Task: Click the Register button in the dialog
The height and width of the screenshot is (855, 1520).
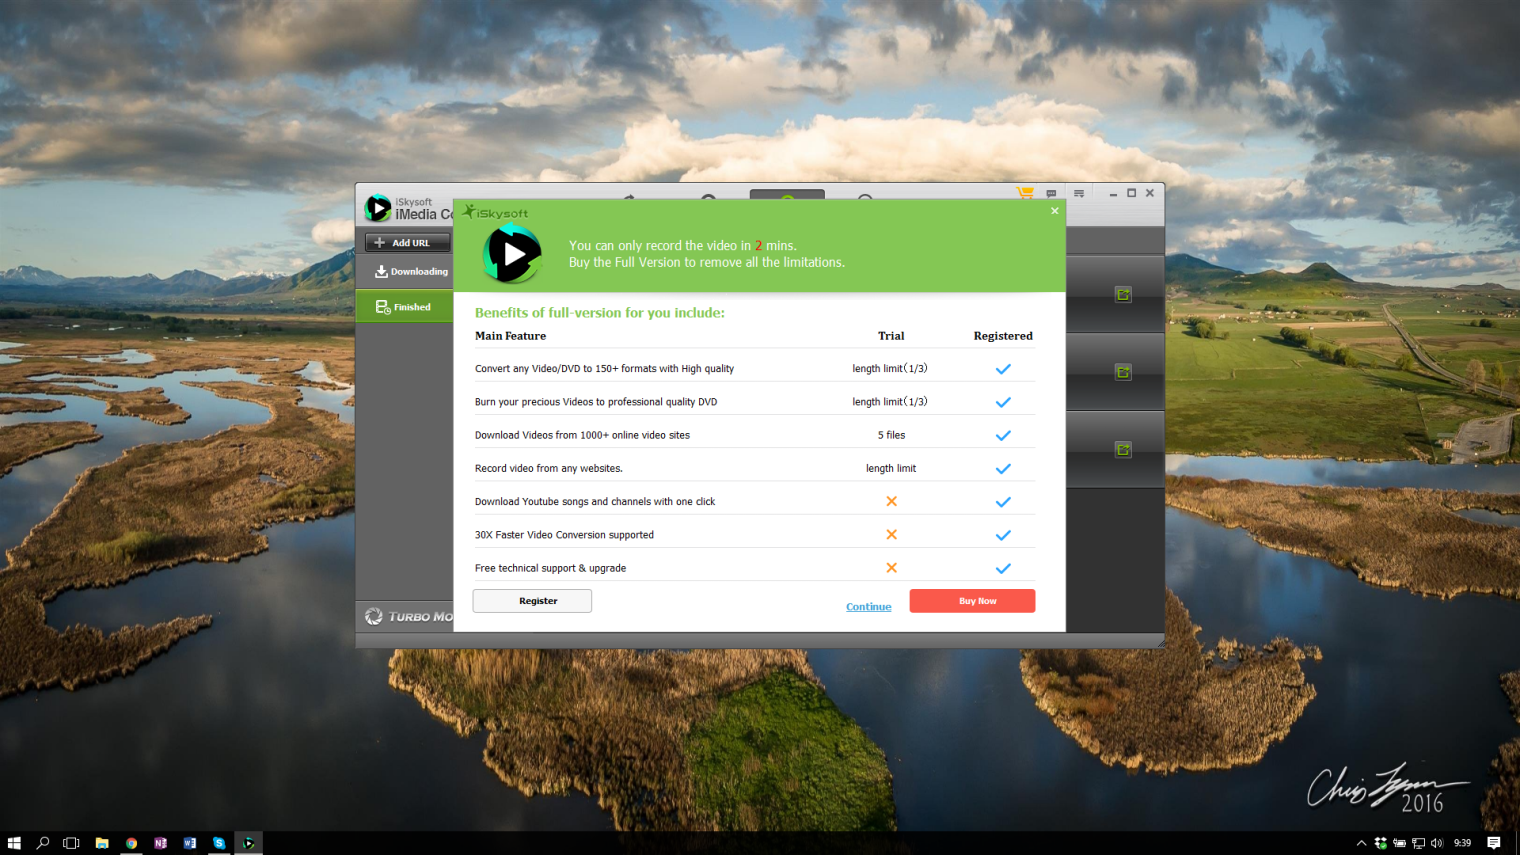Action: pyautogui.click(x=532, y=601)
